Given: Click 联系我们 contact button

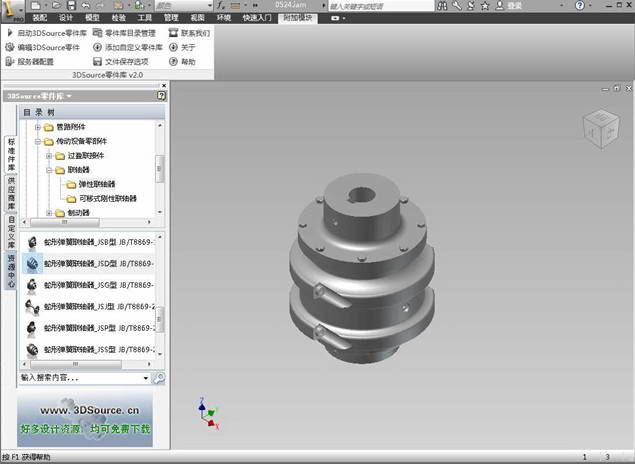Looking at the screenshot, I should (x=190, y=33).
